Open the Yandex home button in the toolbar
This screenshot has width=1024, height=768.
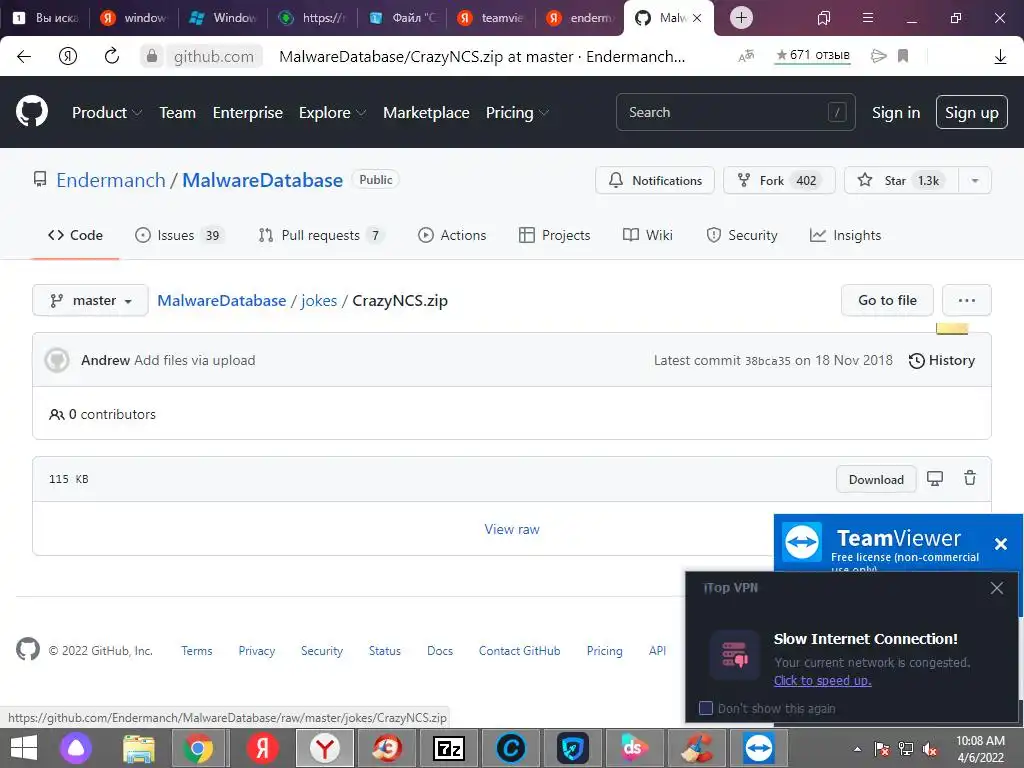click(68, 56)
